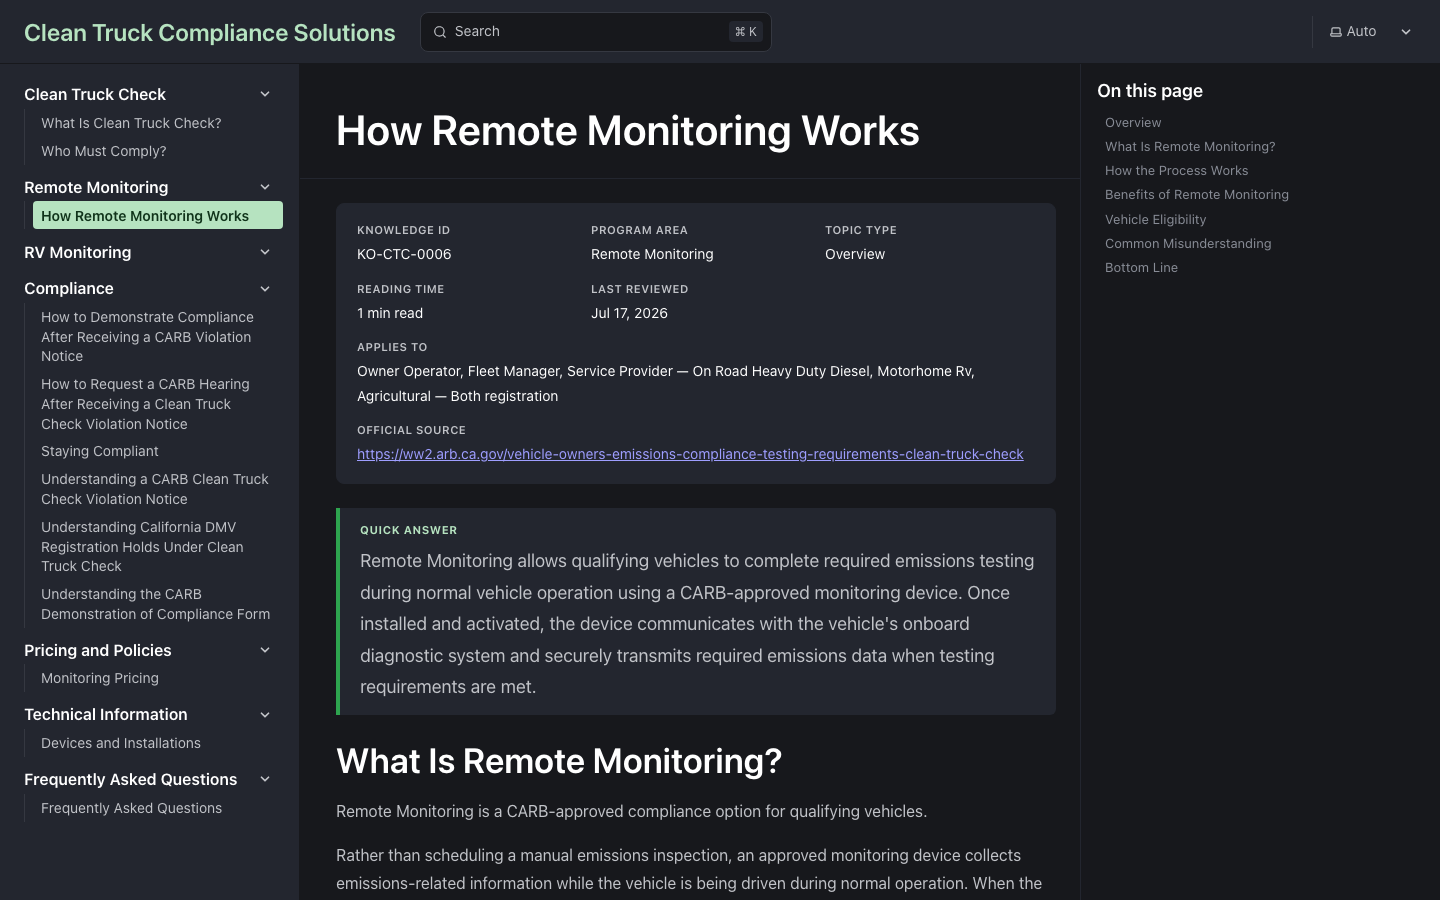Click the Knowledge ID value KO-CTC-0006

tap(404, 254)
